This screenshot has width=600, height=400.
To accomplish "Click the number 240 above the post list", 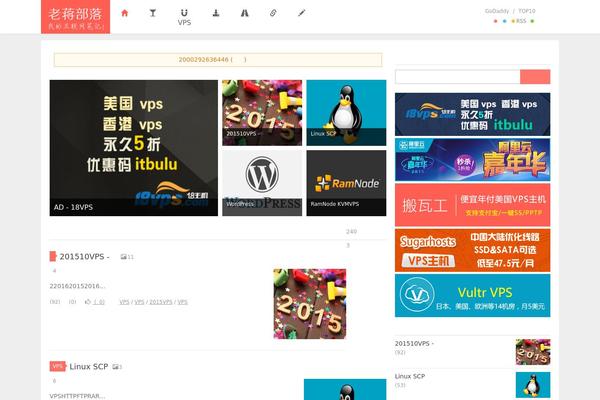I will tap(351, 232).
